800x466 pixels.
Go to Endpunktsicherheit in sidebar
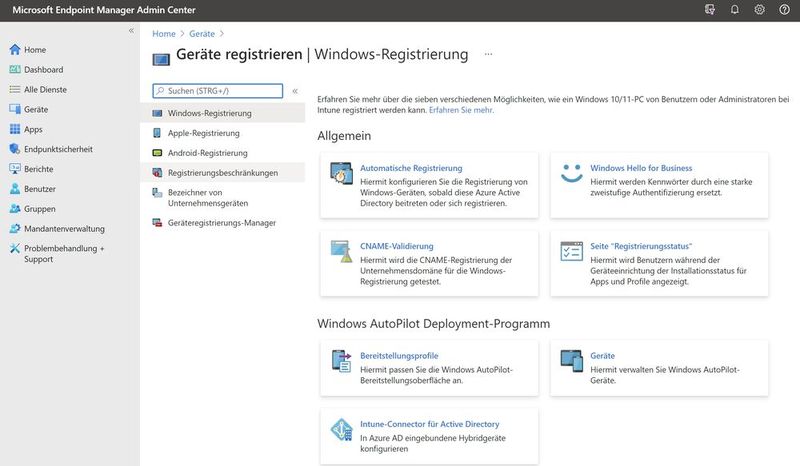tap(58, 149)
